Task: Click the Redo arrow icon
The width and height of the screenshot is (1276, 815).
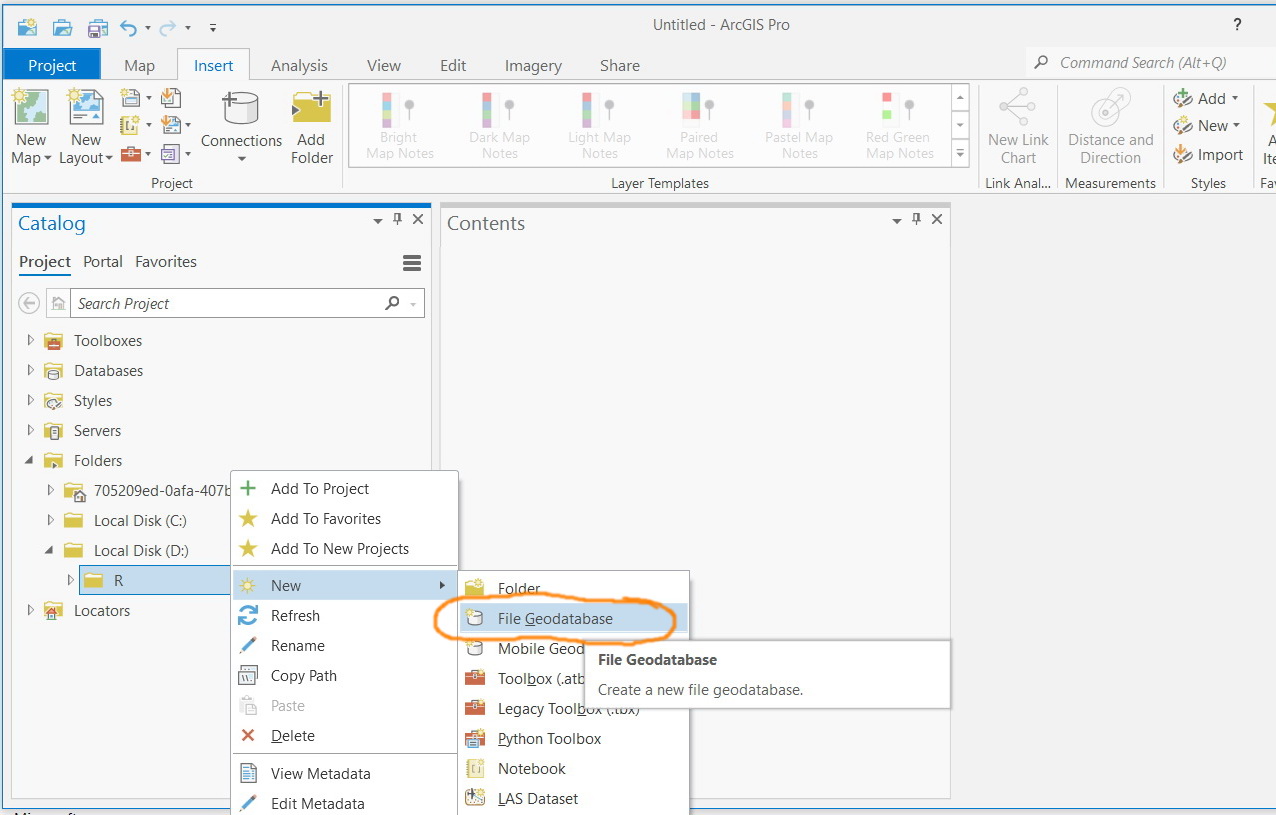Action: [168, 27]
